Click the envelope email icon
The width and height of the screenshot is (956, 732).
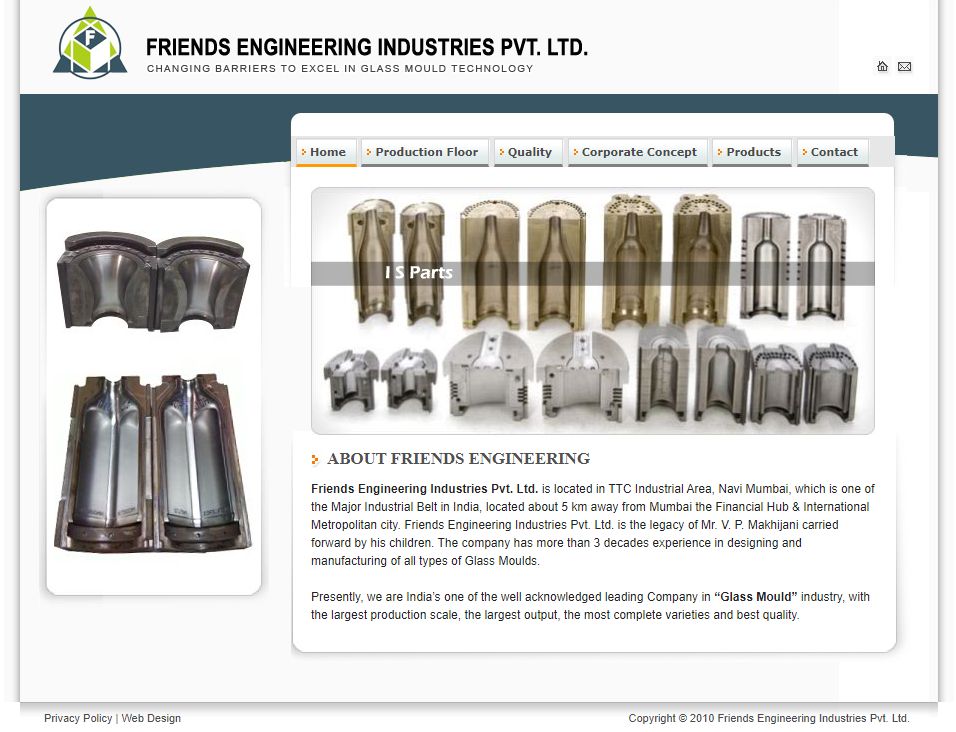[904, 67]
